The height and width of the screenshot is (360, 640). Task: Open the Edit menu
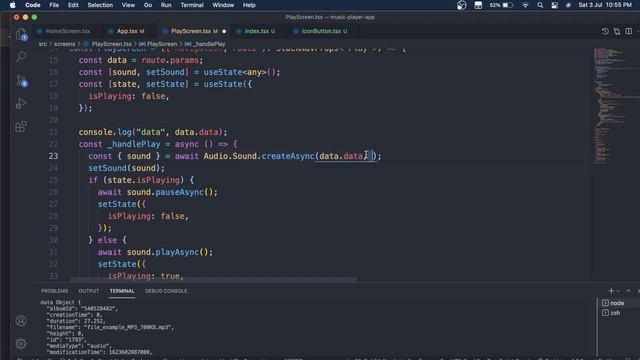coord(73,5)
